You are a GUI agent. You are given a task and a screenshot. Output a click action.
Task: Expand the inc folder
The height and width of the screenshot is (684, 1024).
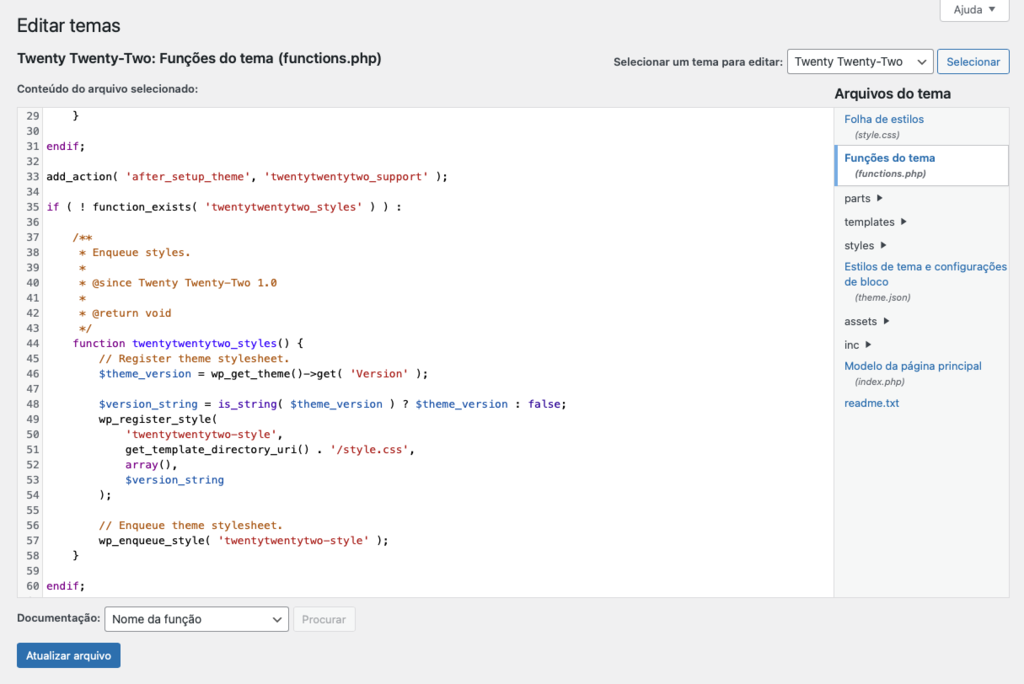(x=851, y=343)
